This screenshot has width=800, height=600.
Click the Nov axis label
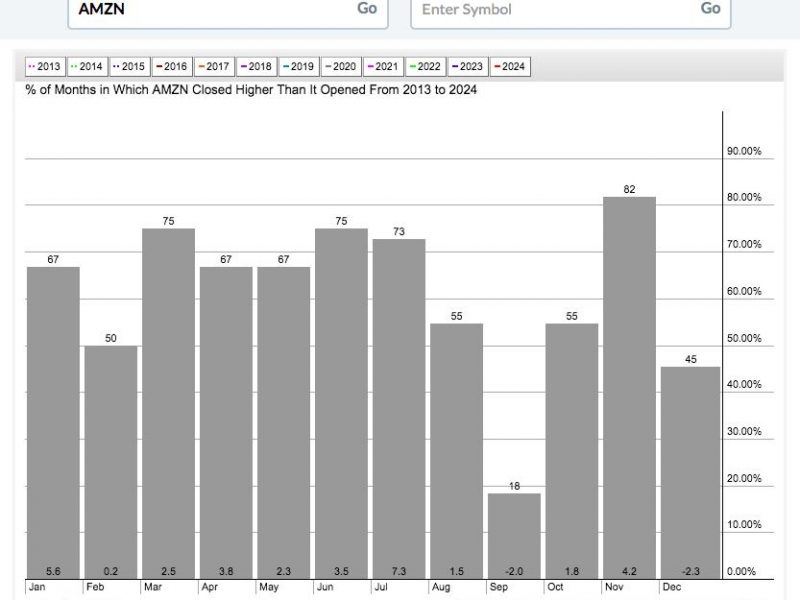click(x=614, y=587)
